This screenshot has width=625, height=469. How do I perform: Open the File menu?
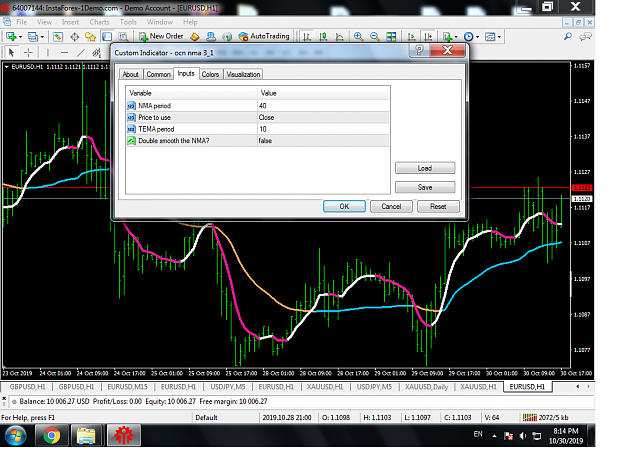click(22, 22)
